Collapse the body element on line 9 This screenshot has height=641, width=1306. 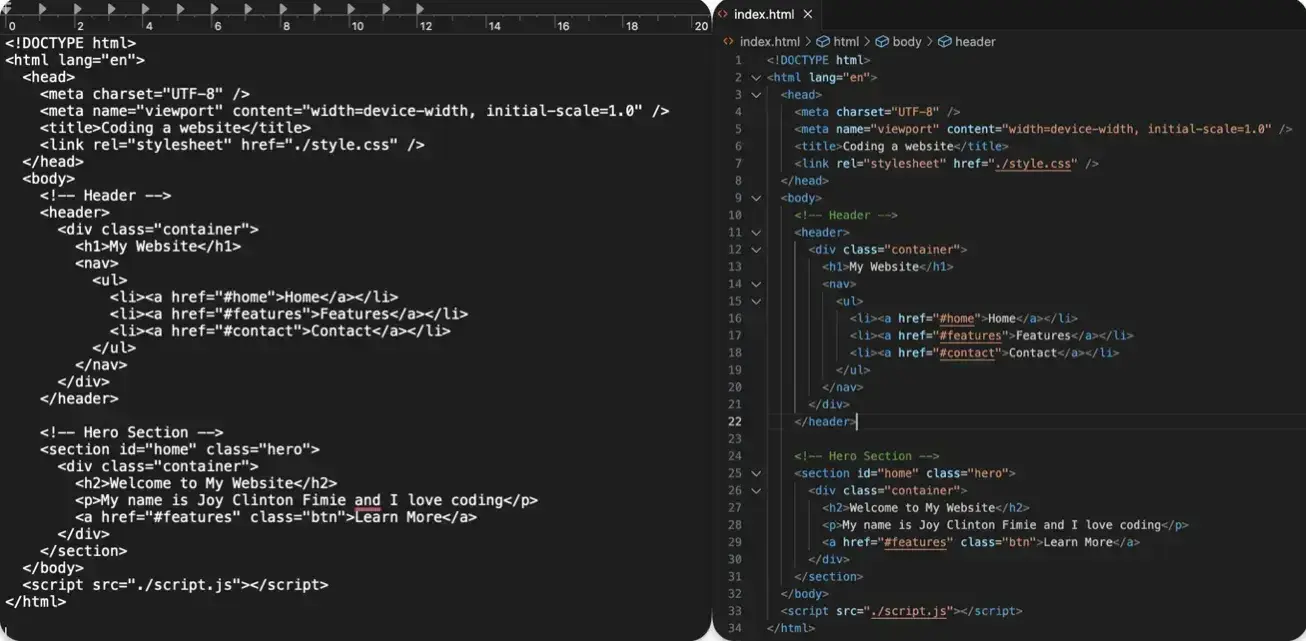click(x=756, y=198)
